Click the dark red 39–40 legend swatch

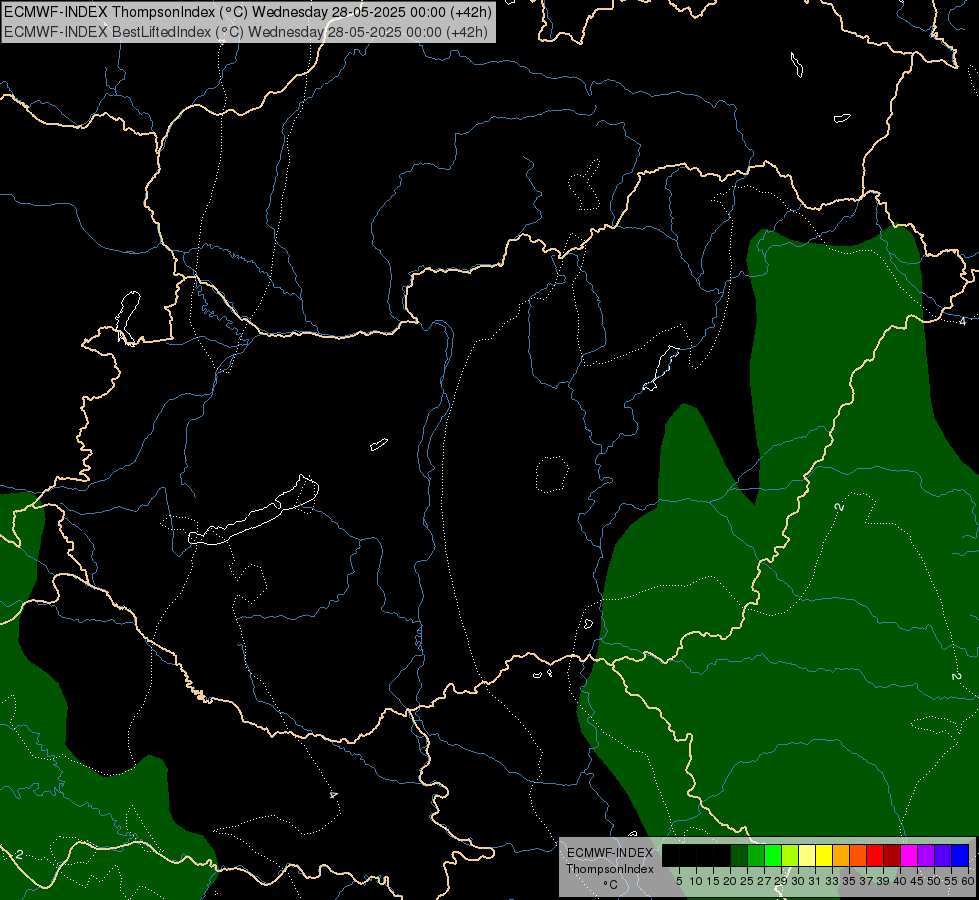pyautogui.click(x=892, y=855)
